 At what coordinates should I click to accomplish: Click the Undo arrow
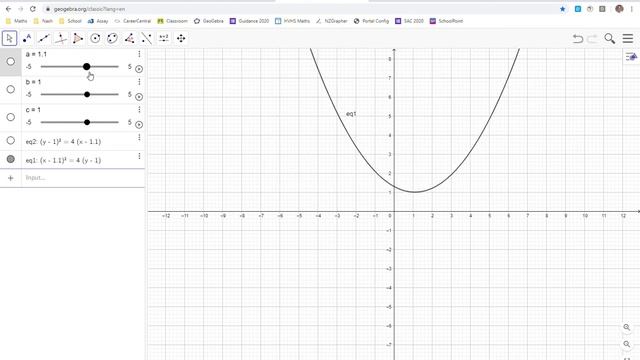point(578,39)
